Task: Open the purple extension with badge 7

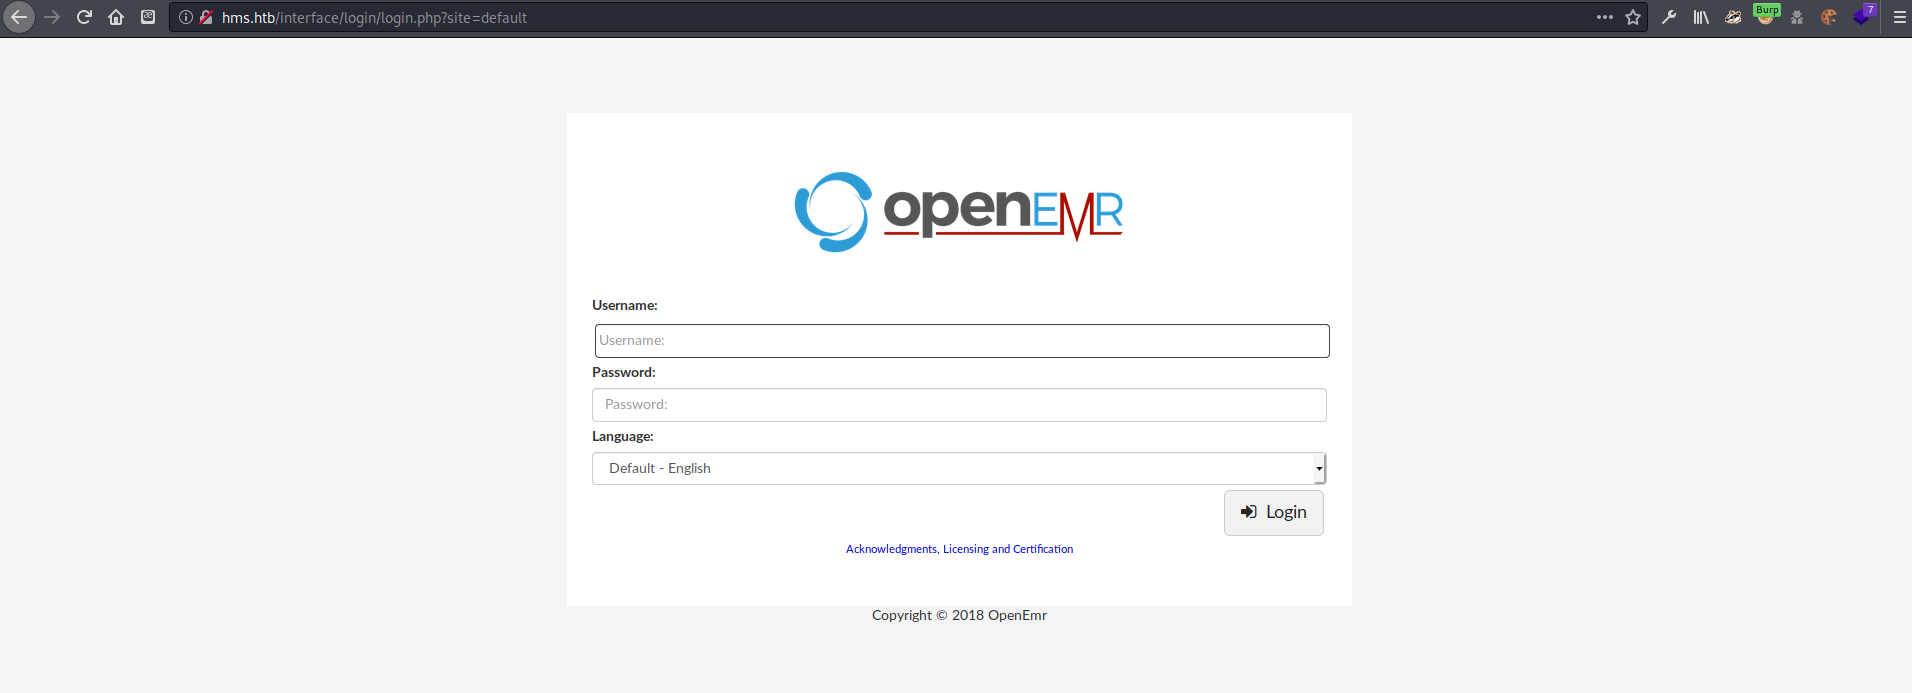Action: click(x=1862, y=16)
